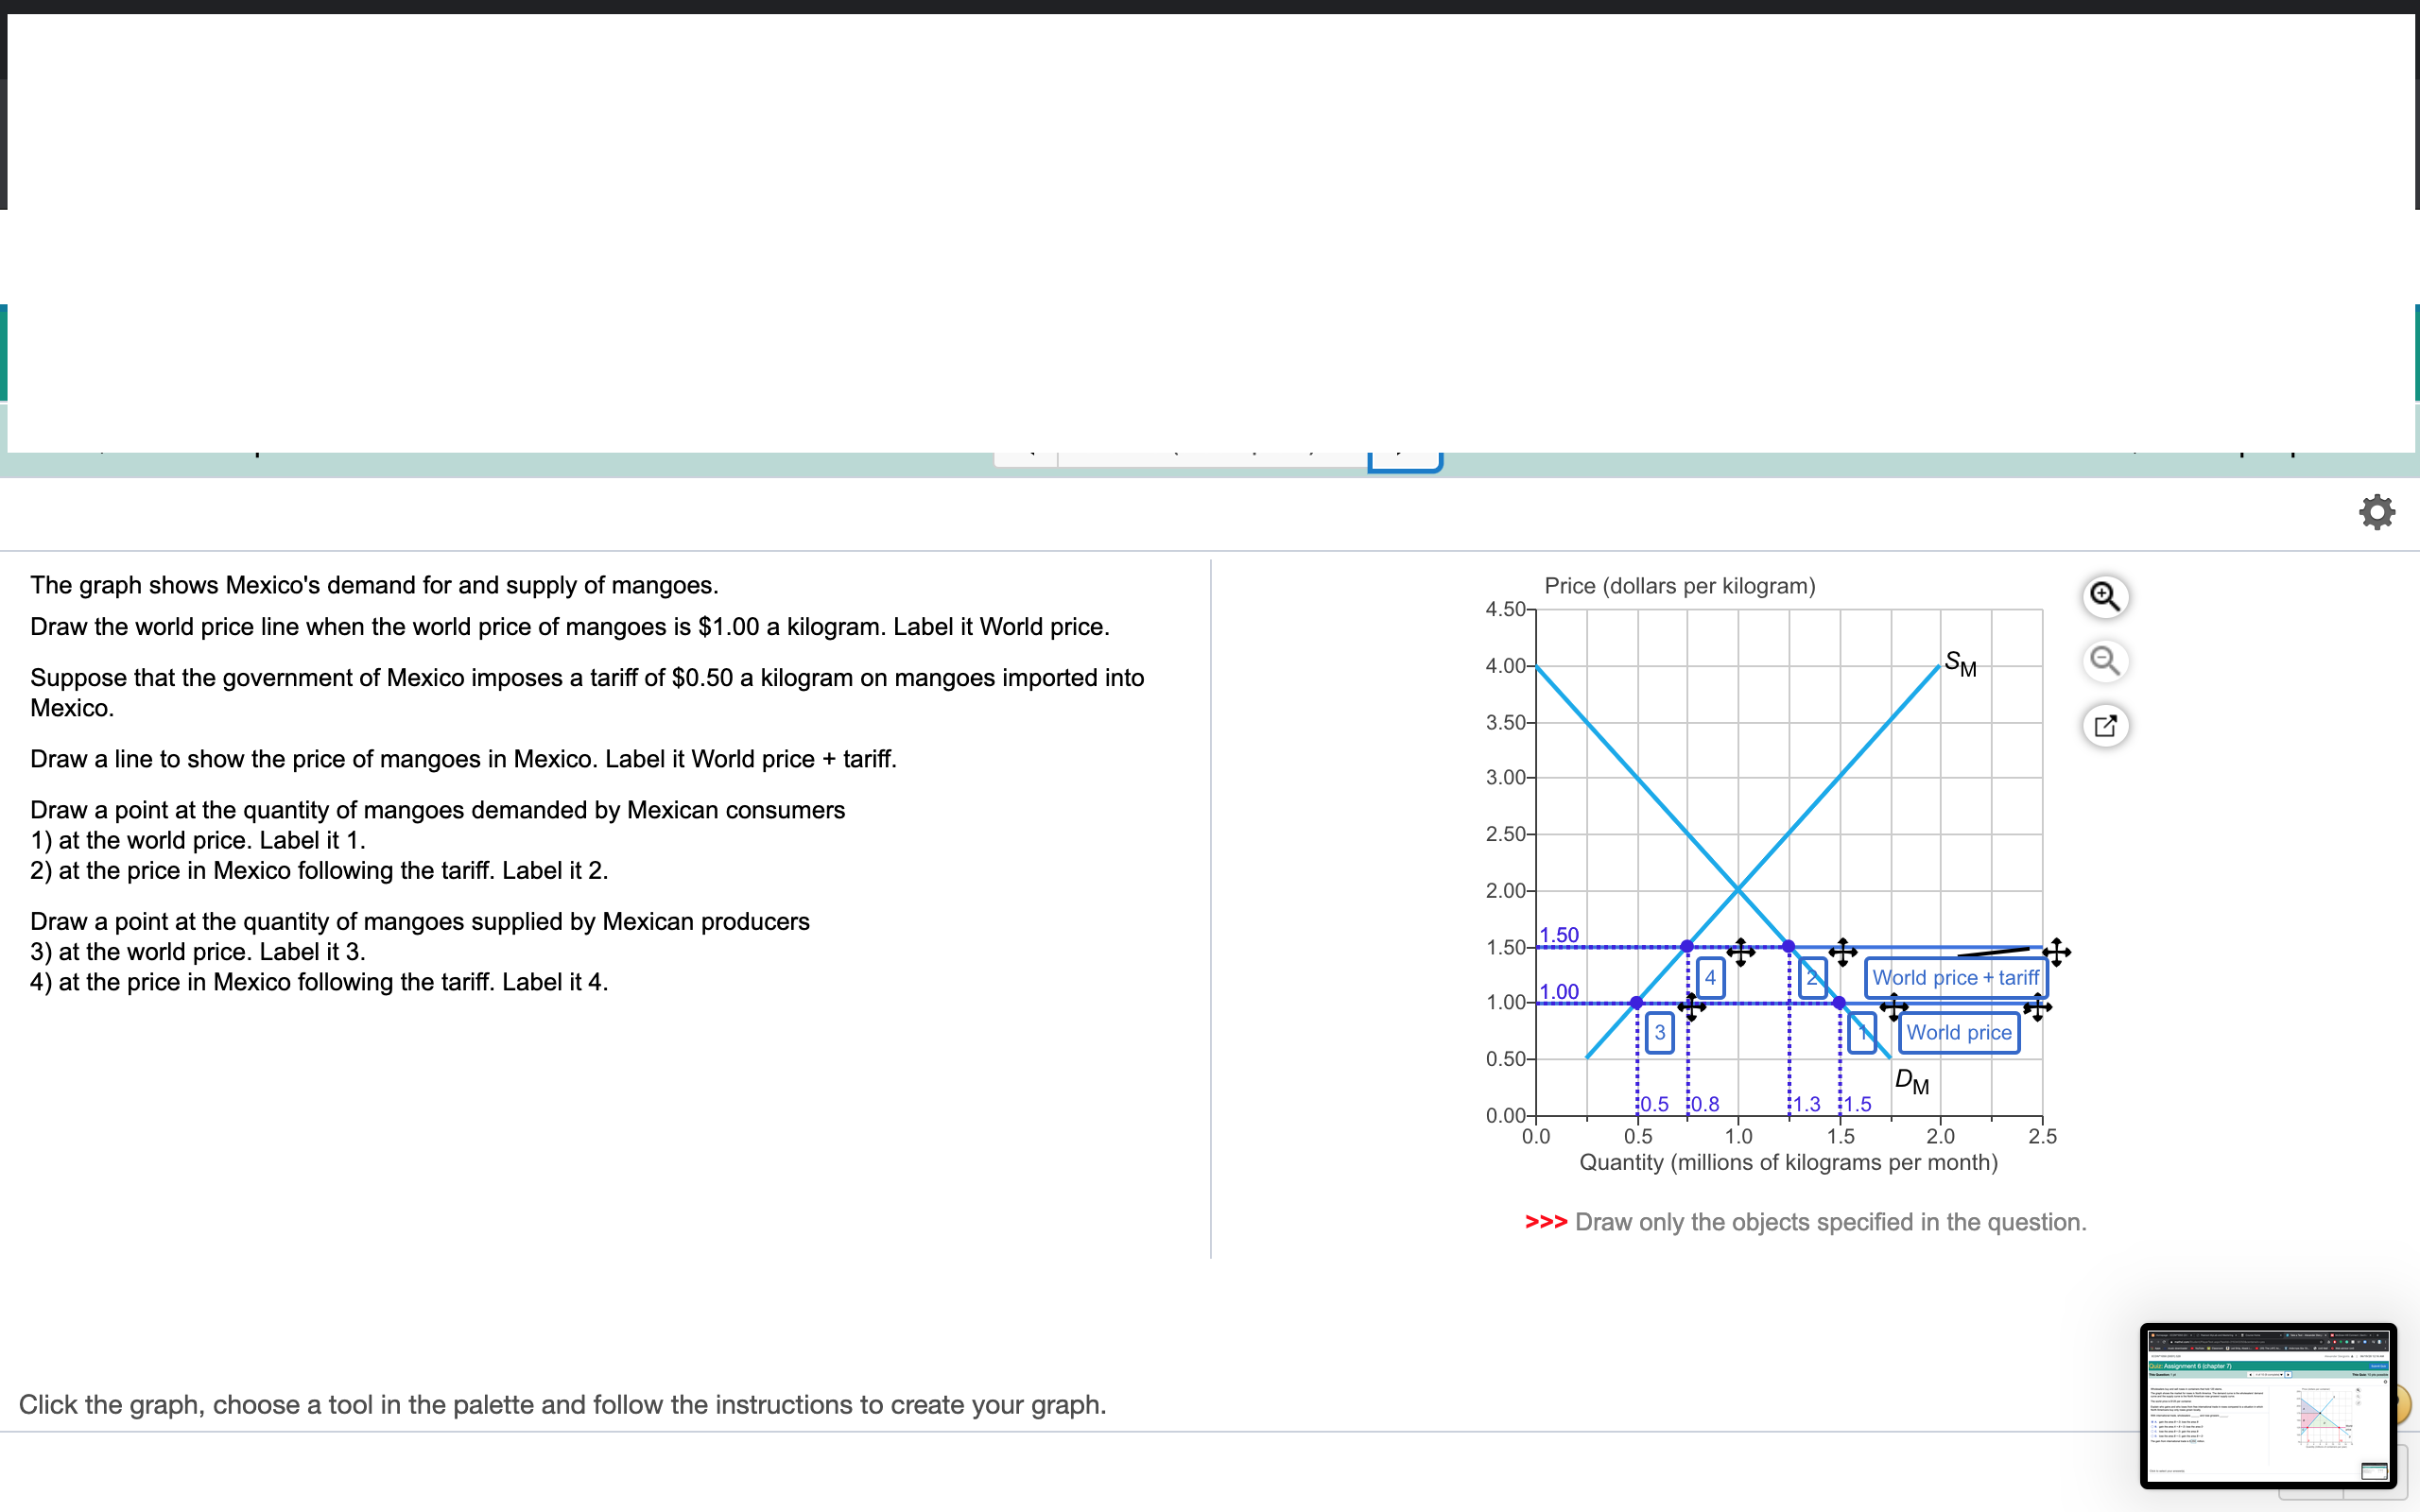Select the point labeled 1 on the graph

point(1862,1034)
